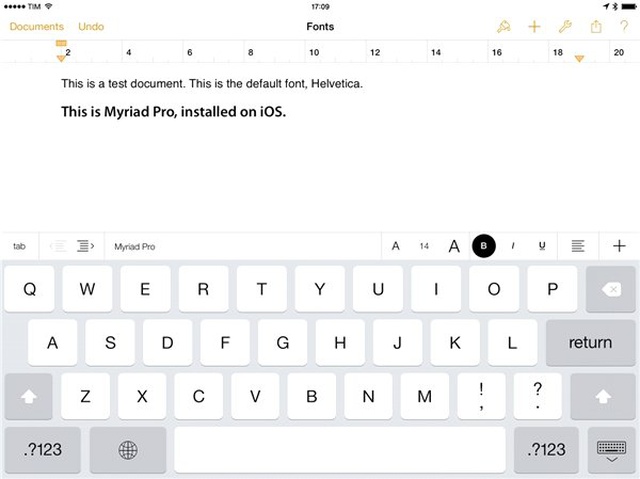Toggle Bold formatting off

click(x=484, y=246)
